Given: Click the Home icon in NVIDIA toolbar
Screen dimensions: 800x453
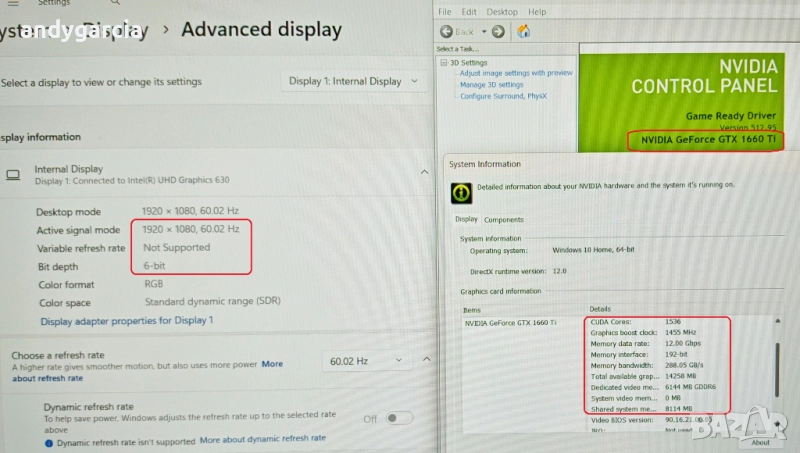Looking at the screenshot, I should [523, 31].
